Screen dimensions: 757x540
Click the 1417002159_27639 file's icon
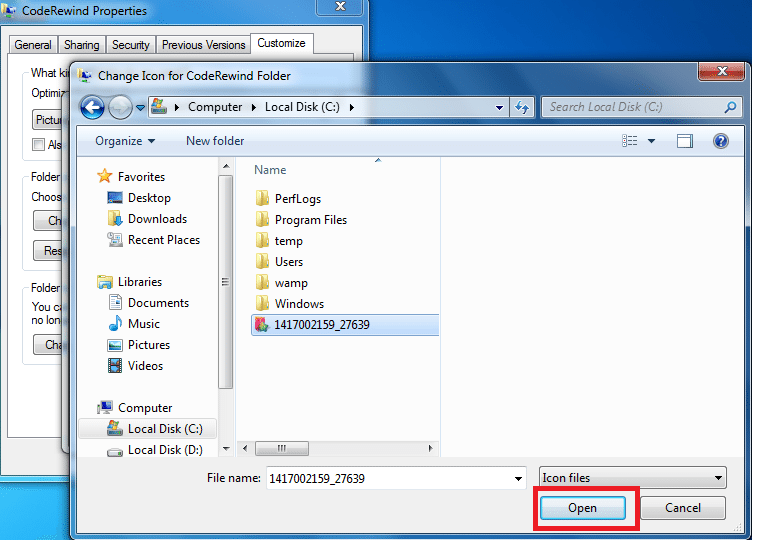tap(261, 325)
